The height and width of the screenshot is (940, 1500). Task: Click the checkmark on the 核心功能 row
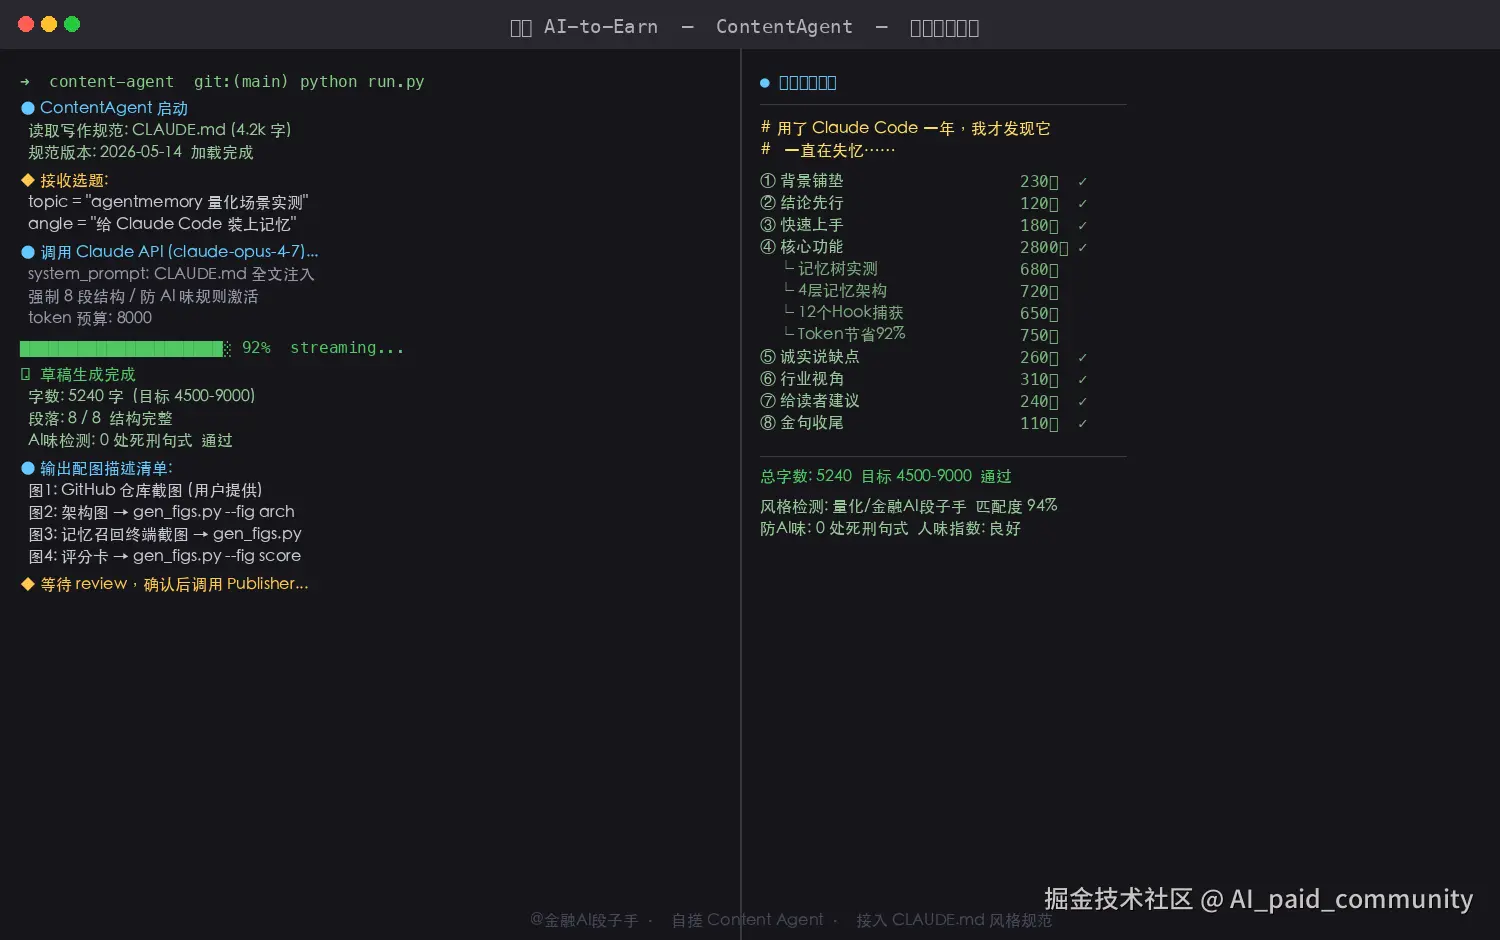coord(1082,247)
